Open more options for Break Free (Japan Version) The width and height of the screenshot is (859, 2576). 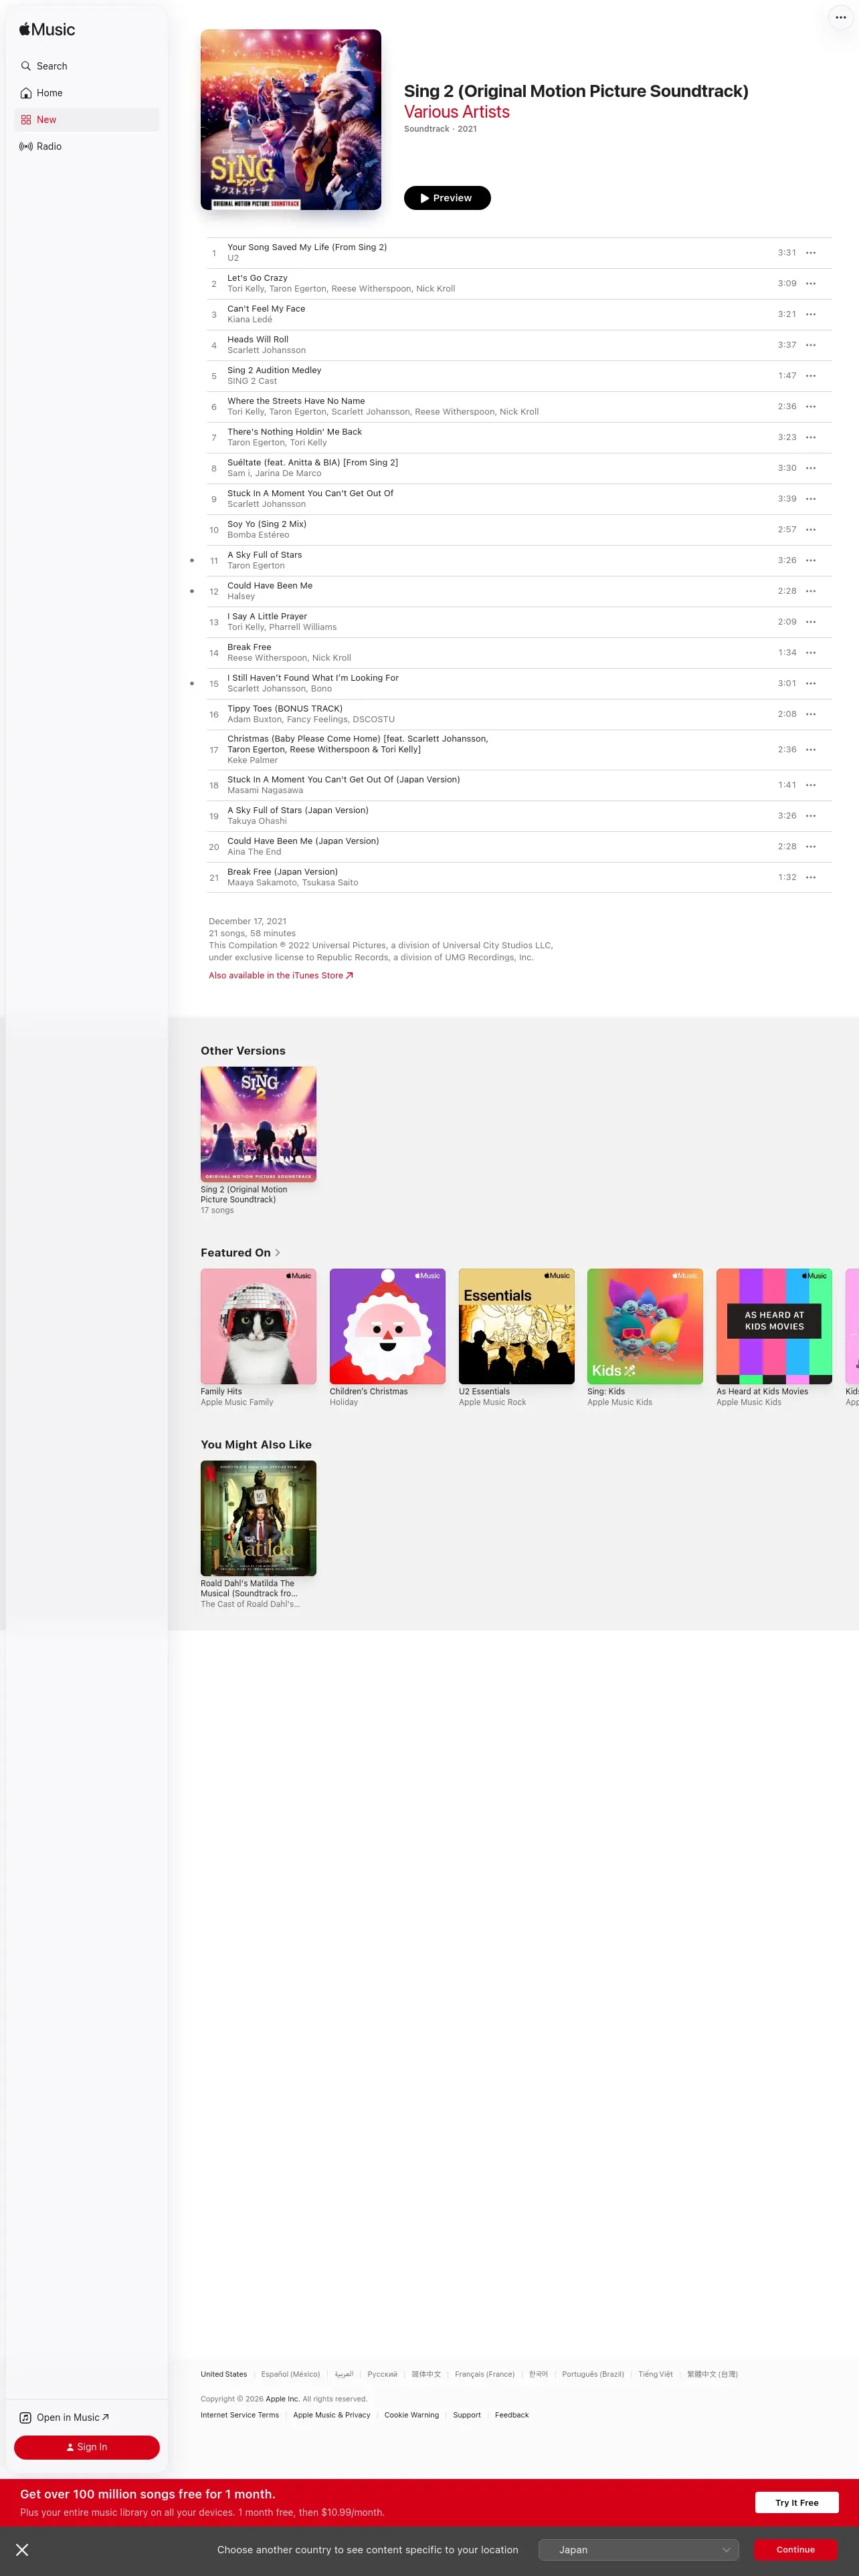tap(811, 877)
